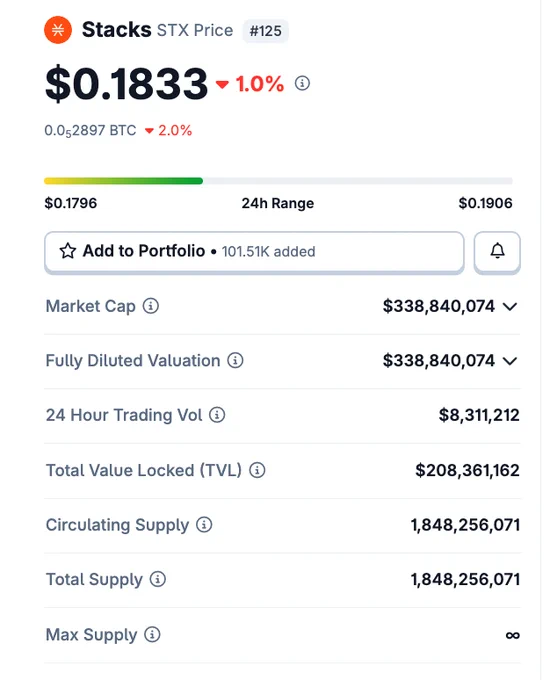Click the BTC price 0.0₅2897 text
Screen dimensions: 557x680
90,131
